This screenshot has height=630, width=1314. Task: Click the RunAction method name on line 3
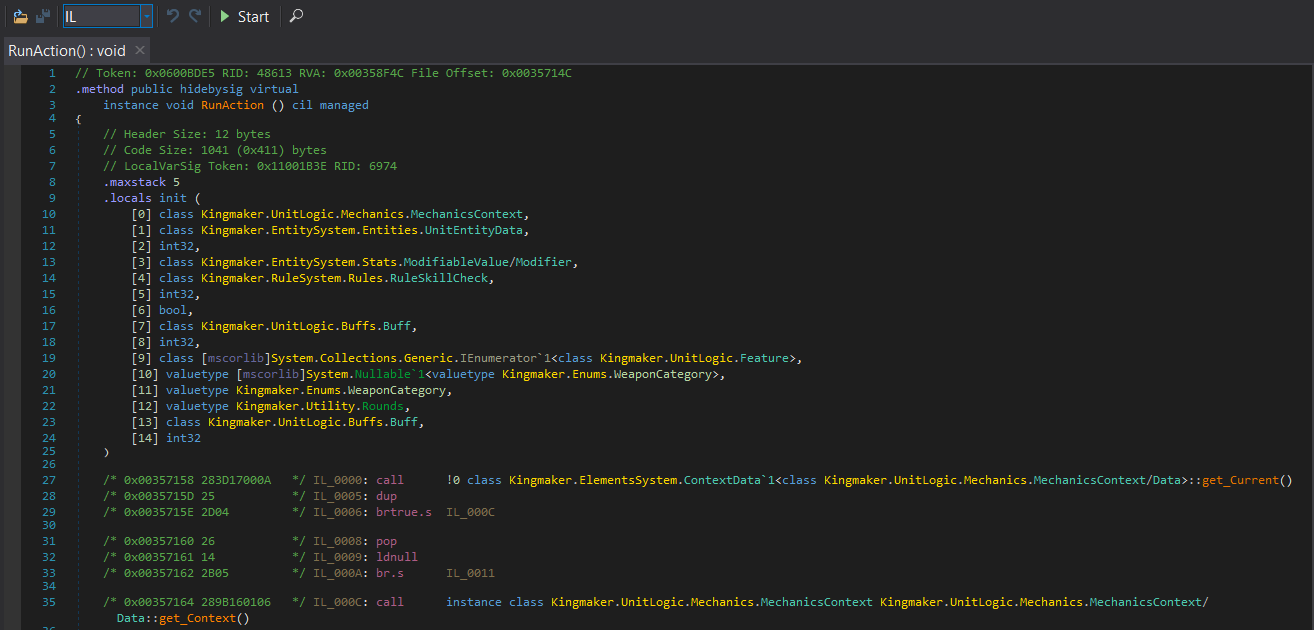point(233,105)
